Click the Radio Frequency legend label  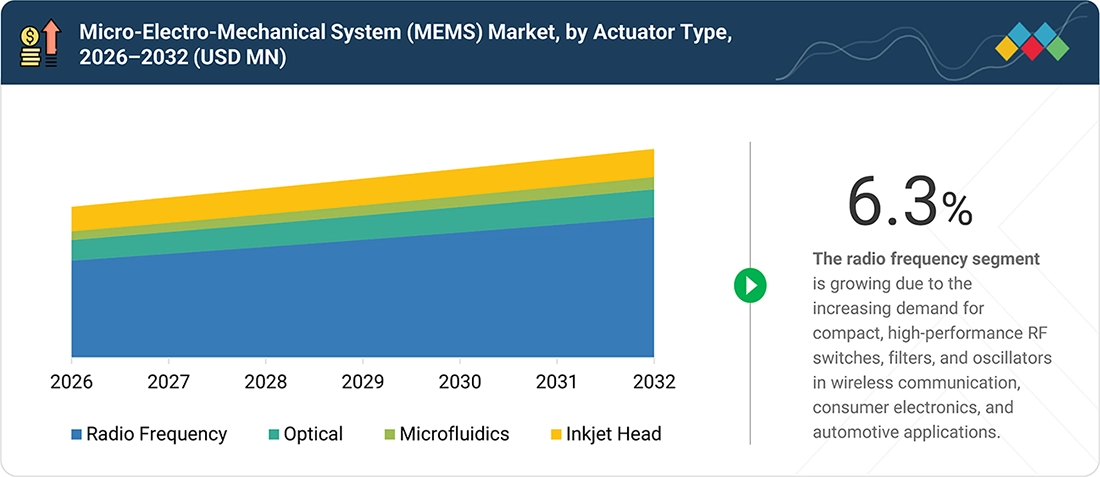(x=156, y=434)
